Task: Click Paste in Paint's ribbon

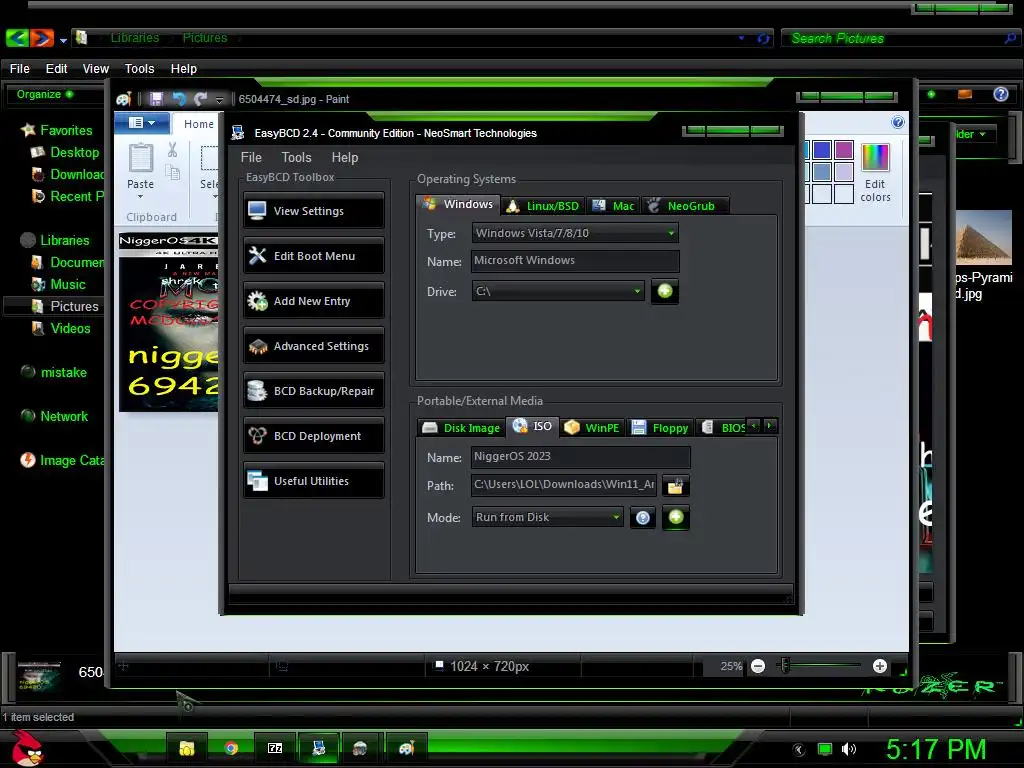Action: pos(140,170)
